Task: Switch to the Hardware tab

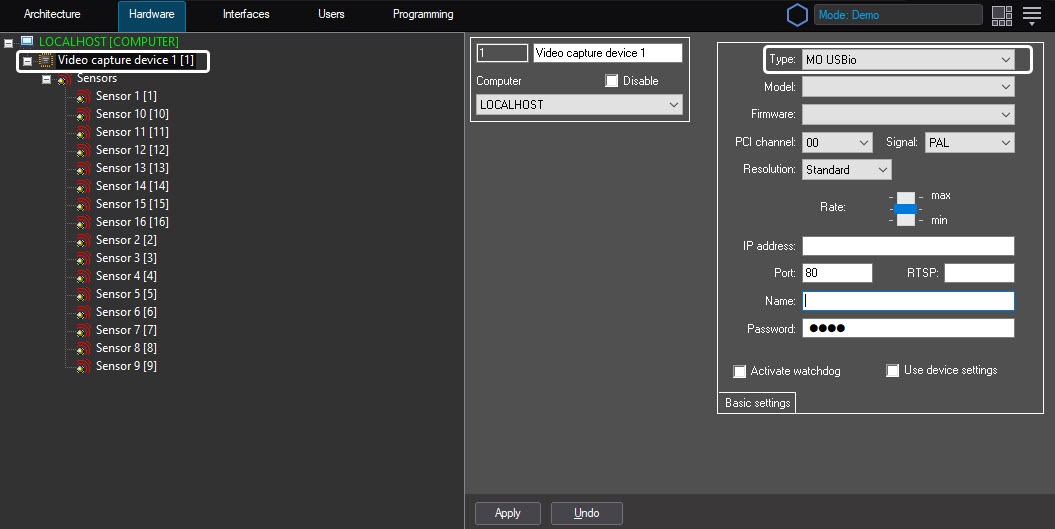Action: click(151, 15)
